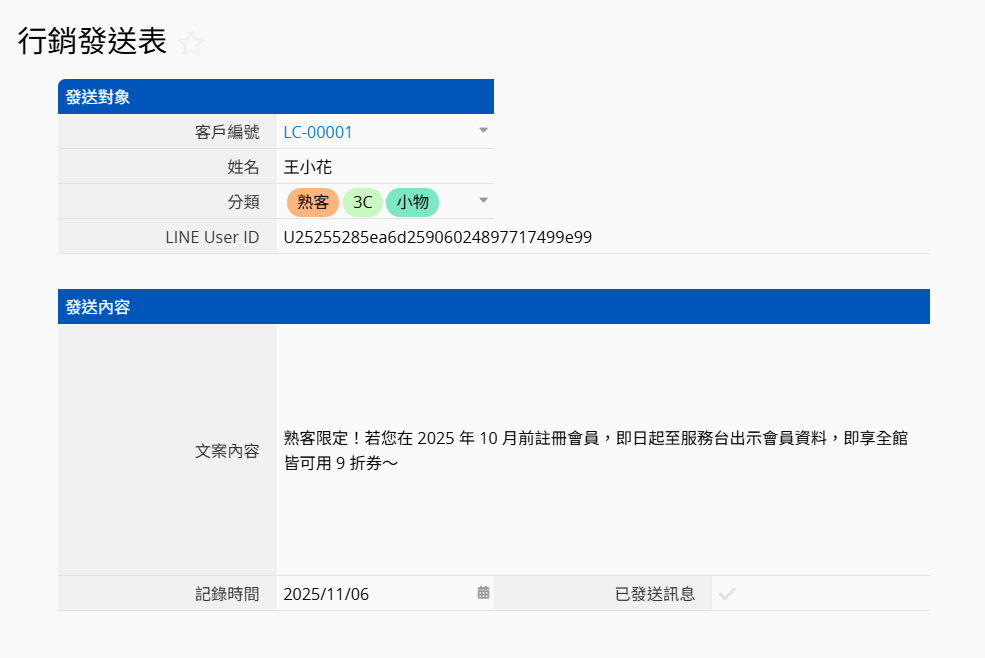Select the orange 熟客 tag
Viewport: 985px width, 658px height.
[313, 202]
